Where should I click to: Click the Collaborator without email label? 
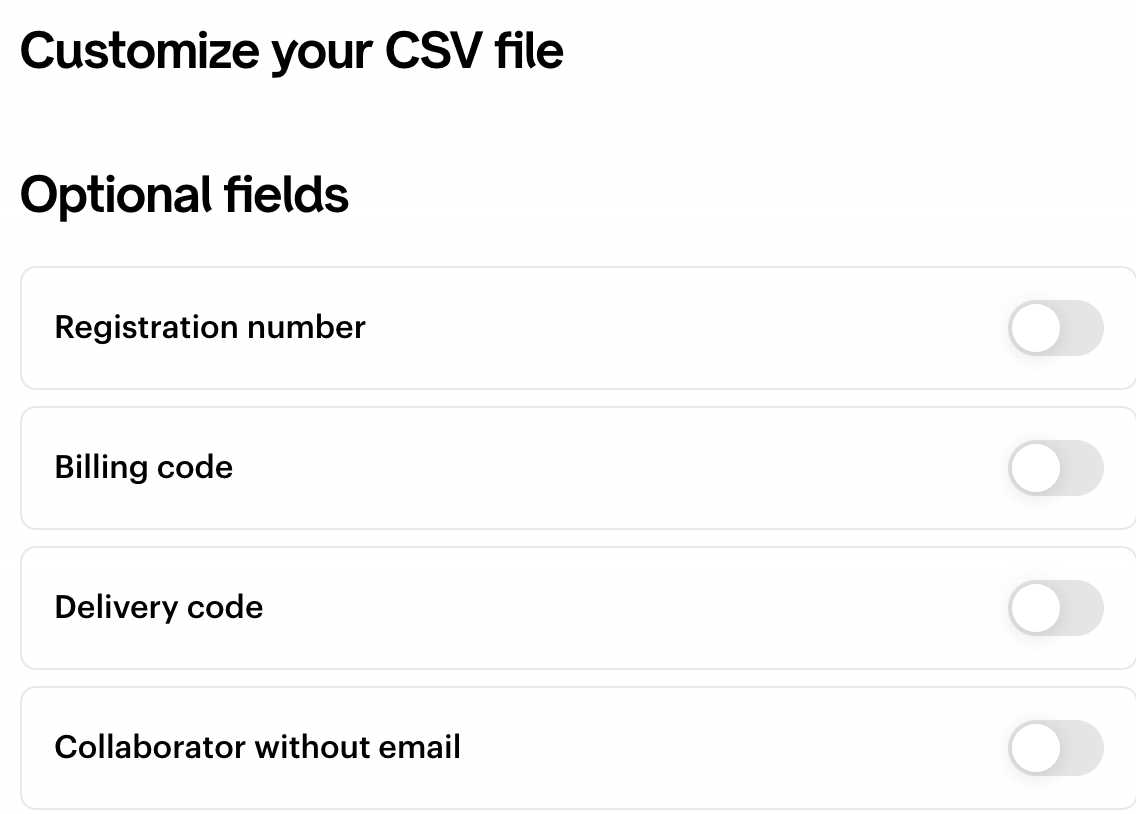pyautogui.click(x=258, y=748)
